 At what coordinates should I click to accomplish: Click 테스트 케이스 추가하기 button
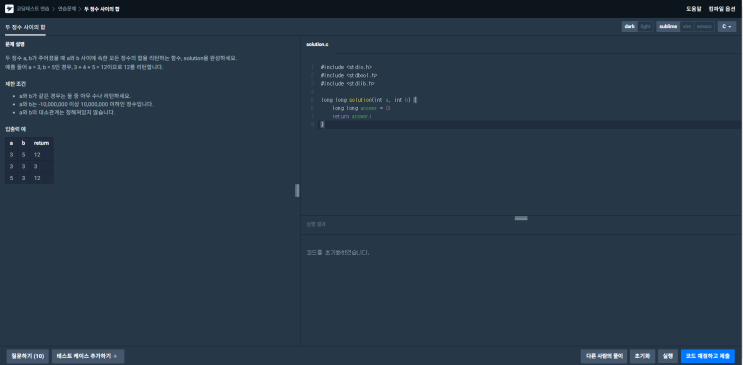[88, 356]
